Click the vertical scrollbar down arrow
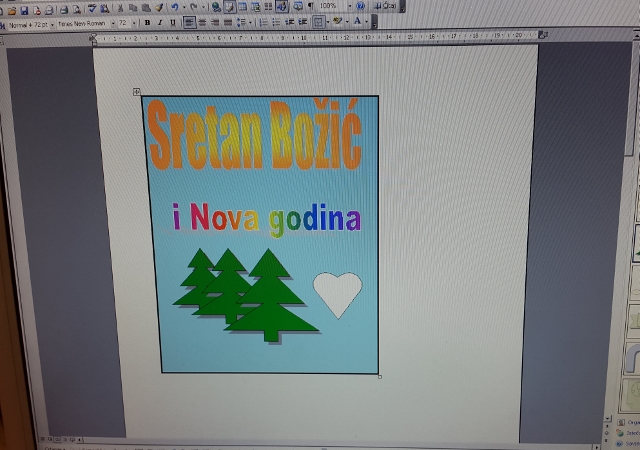 pyautogui.click(x=608, y=419)
